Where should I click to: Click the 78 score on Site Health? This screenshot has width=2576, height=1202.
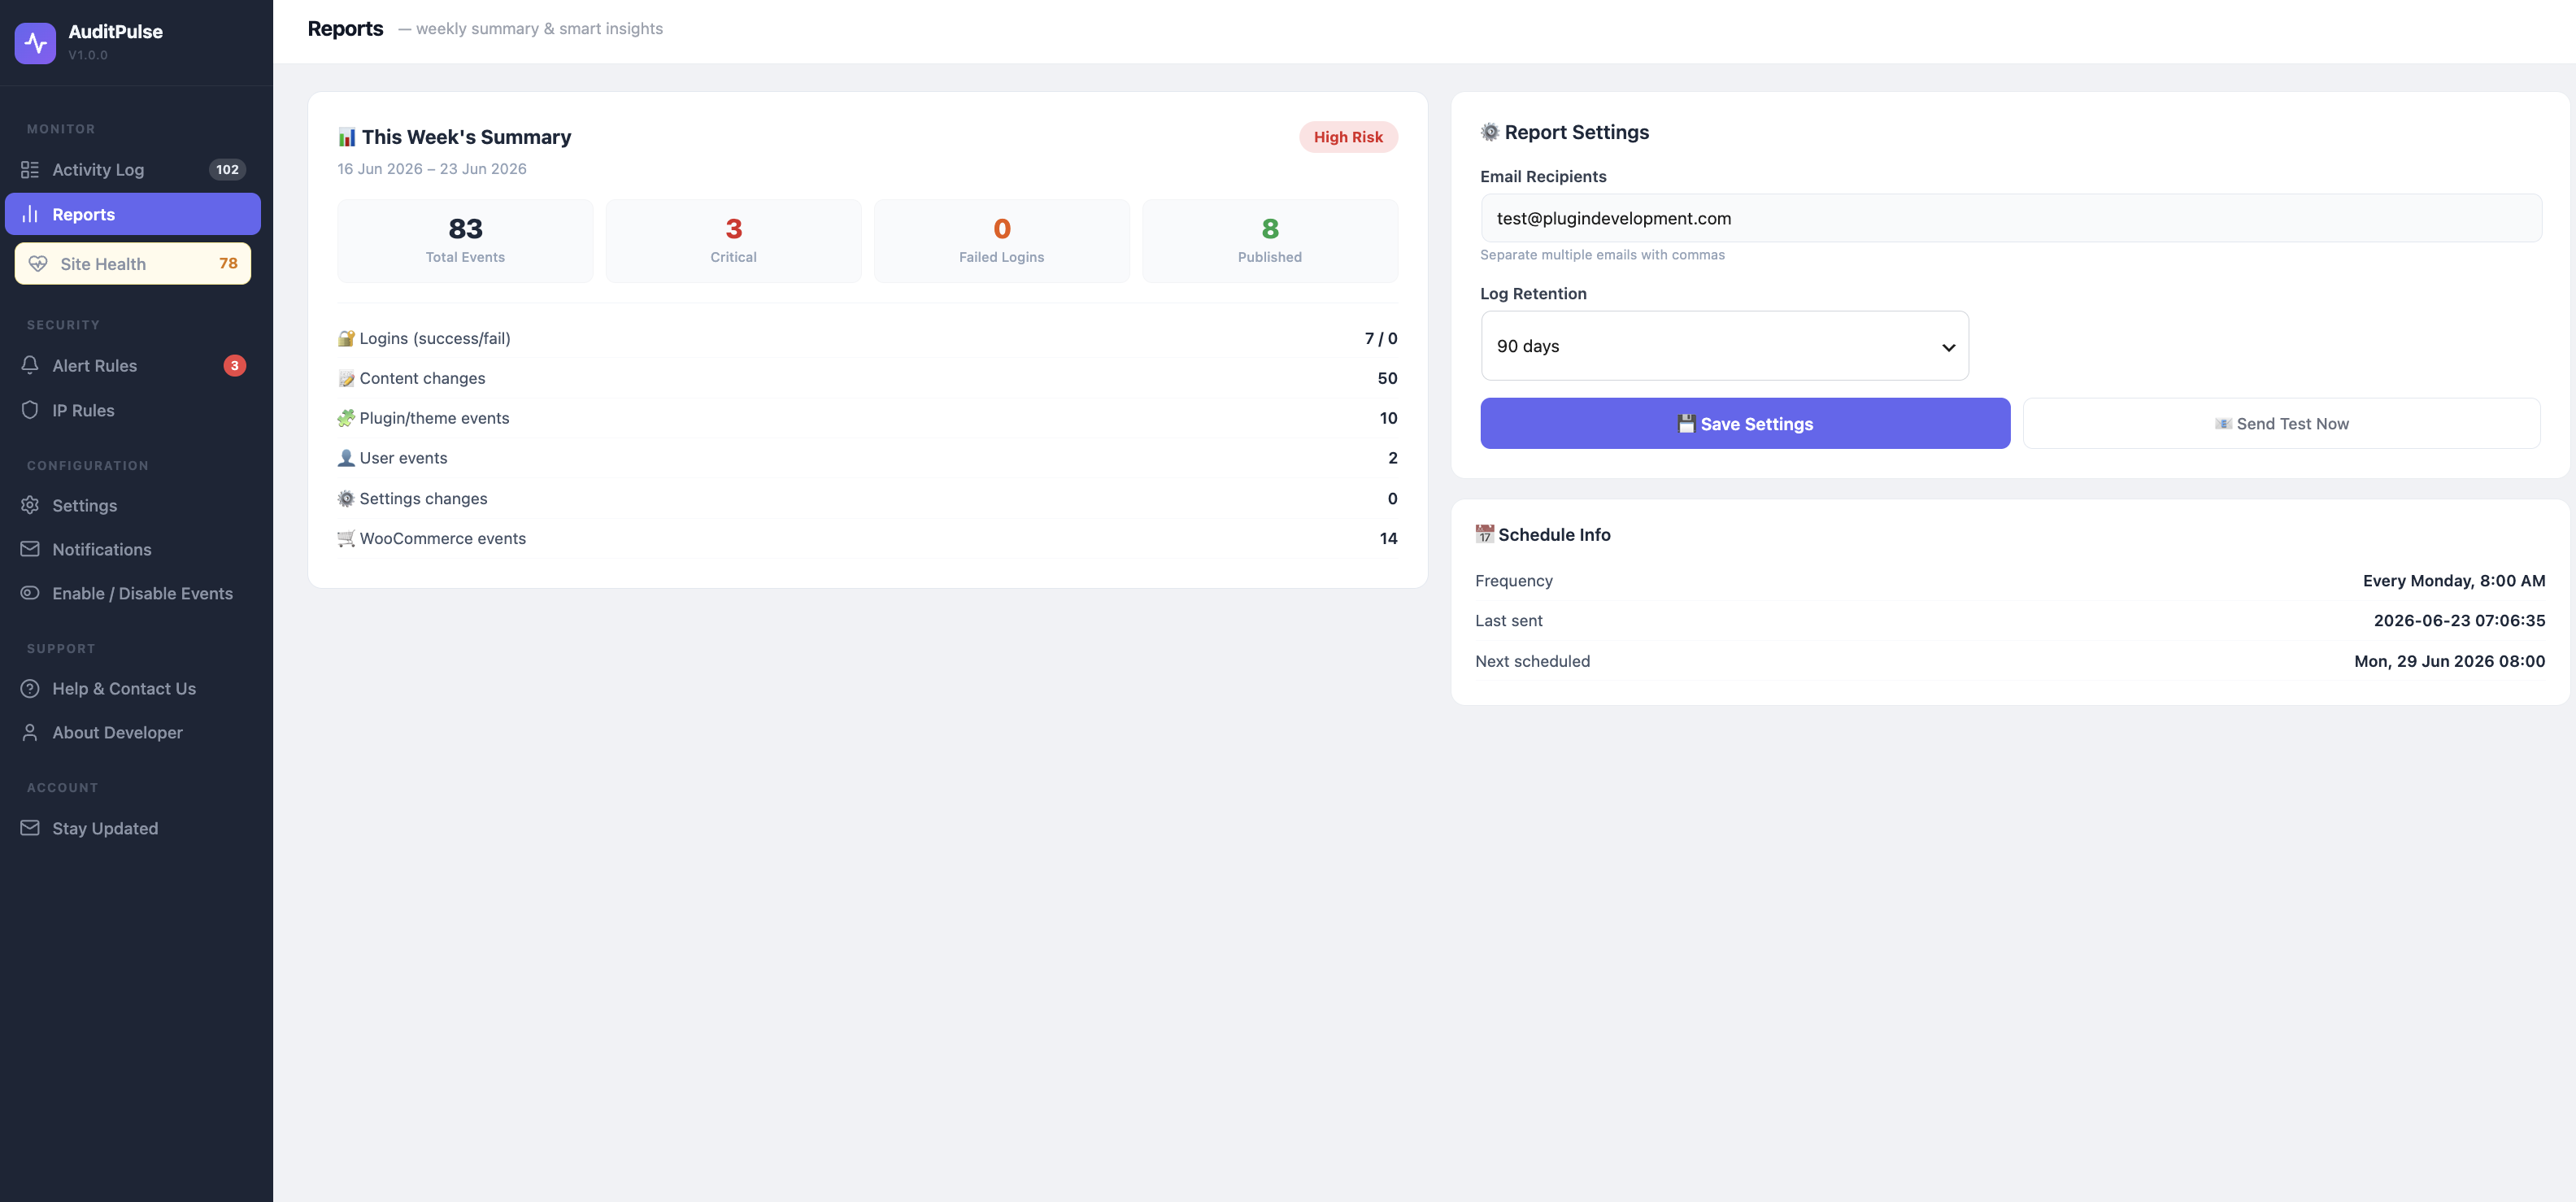228,264
